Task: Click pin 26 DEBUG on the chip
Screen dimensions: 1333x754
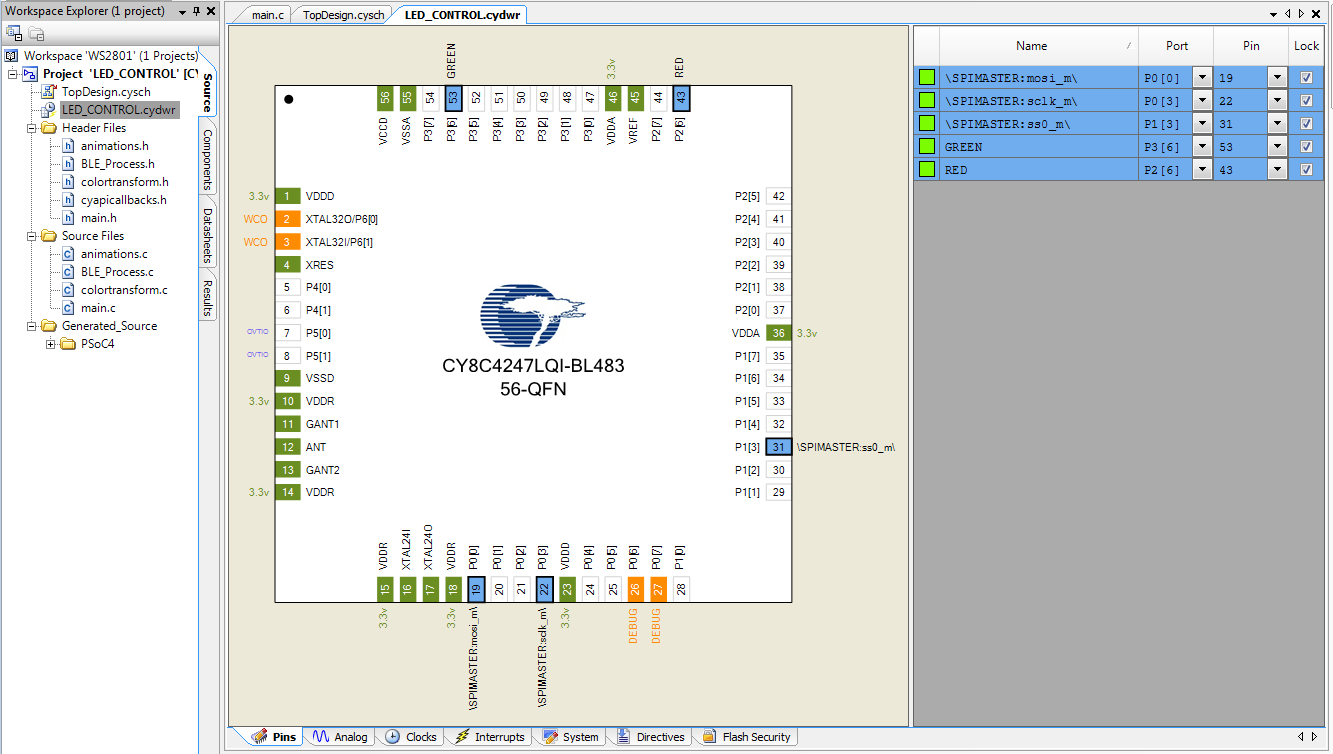Action: [x=635, y=590]
